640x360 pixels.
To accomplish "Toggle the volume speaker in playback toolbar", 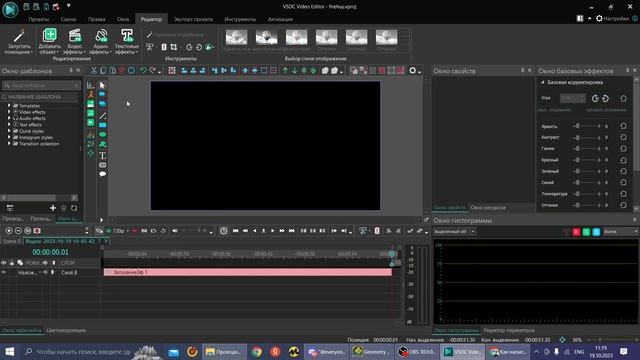I will pos(175,231).
